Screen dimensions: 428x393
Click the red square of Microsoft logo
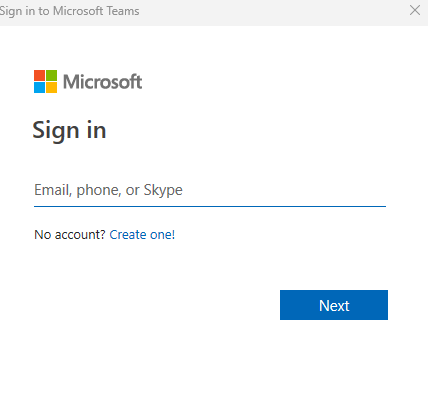pos(39,75)
